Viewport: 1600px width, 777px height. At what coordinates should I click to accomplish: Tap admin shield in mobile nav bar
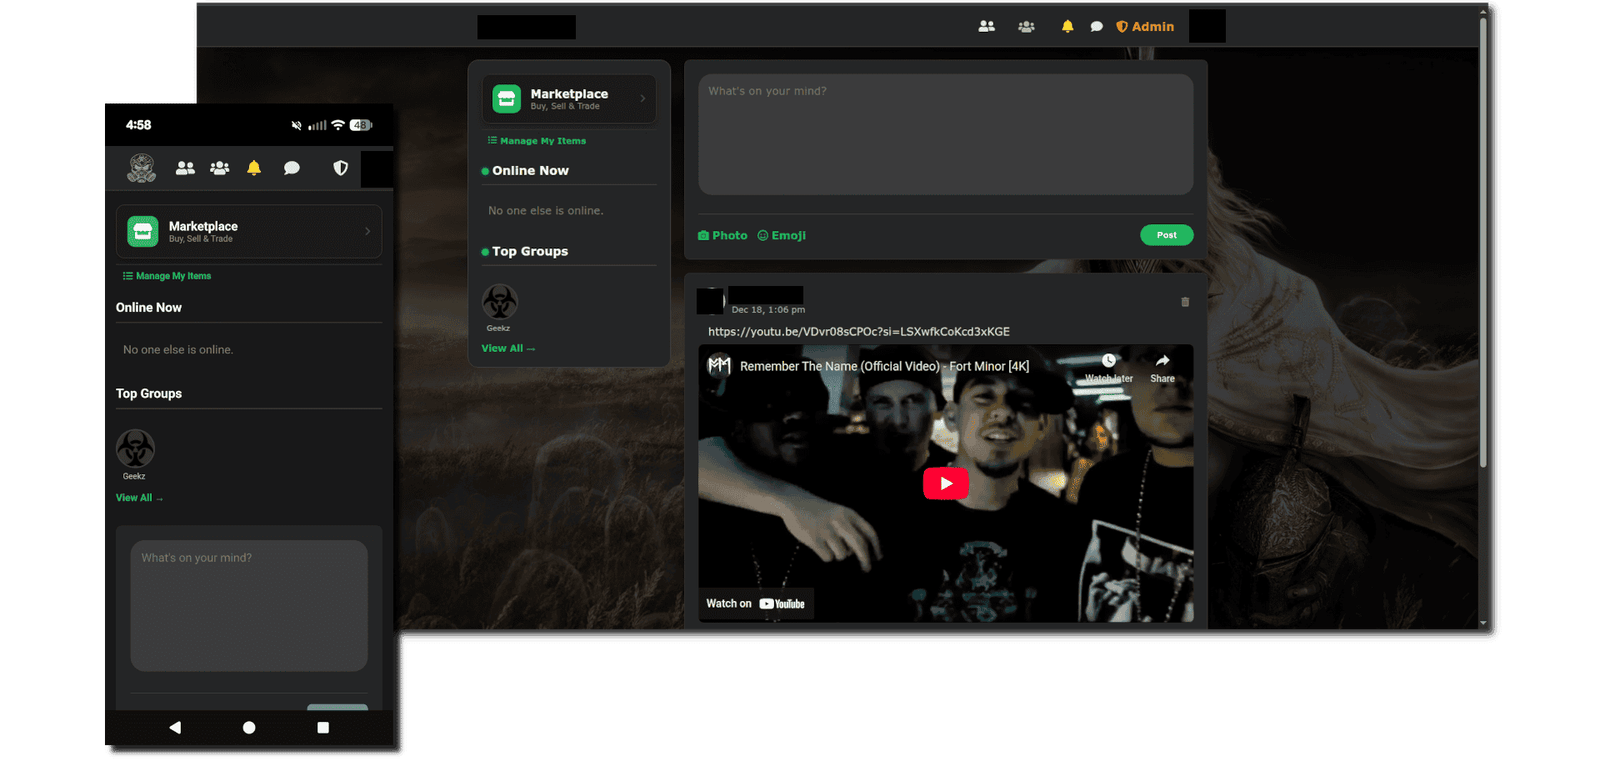pyautogui.click(x=340, y=168)
